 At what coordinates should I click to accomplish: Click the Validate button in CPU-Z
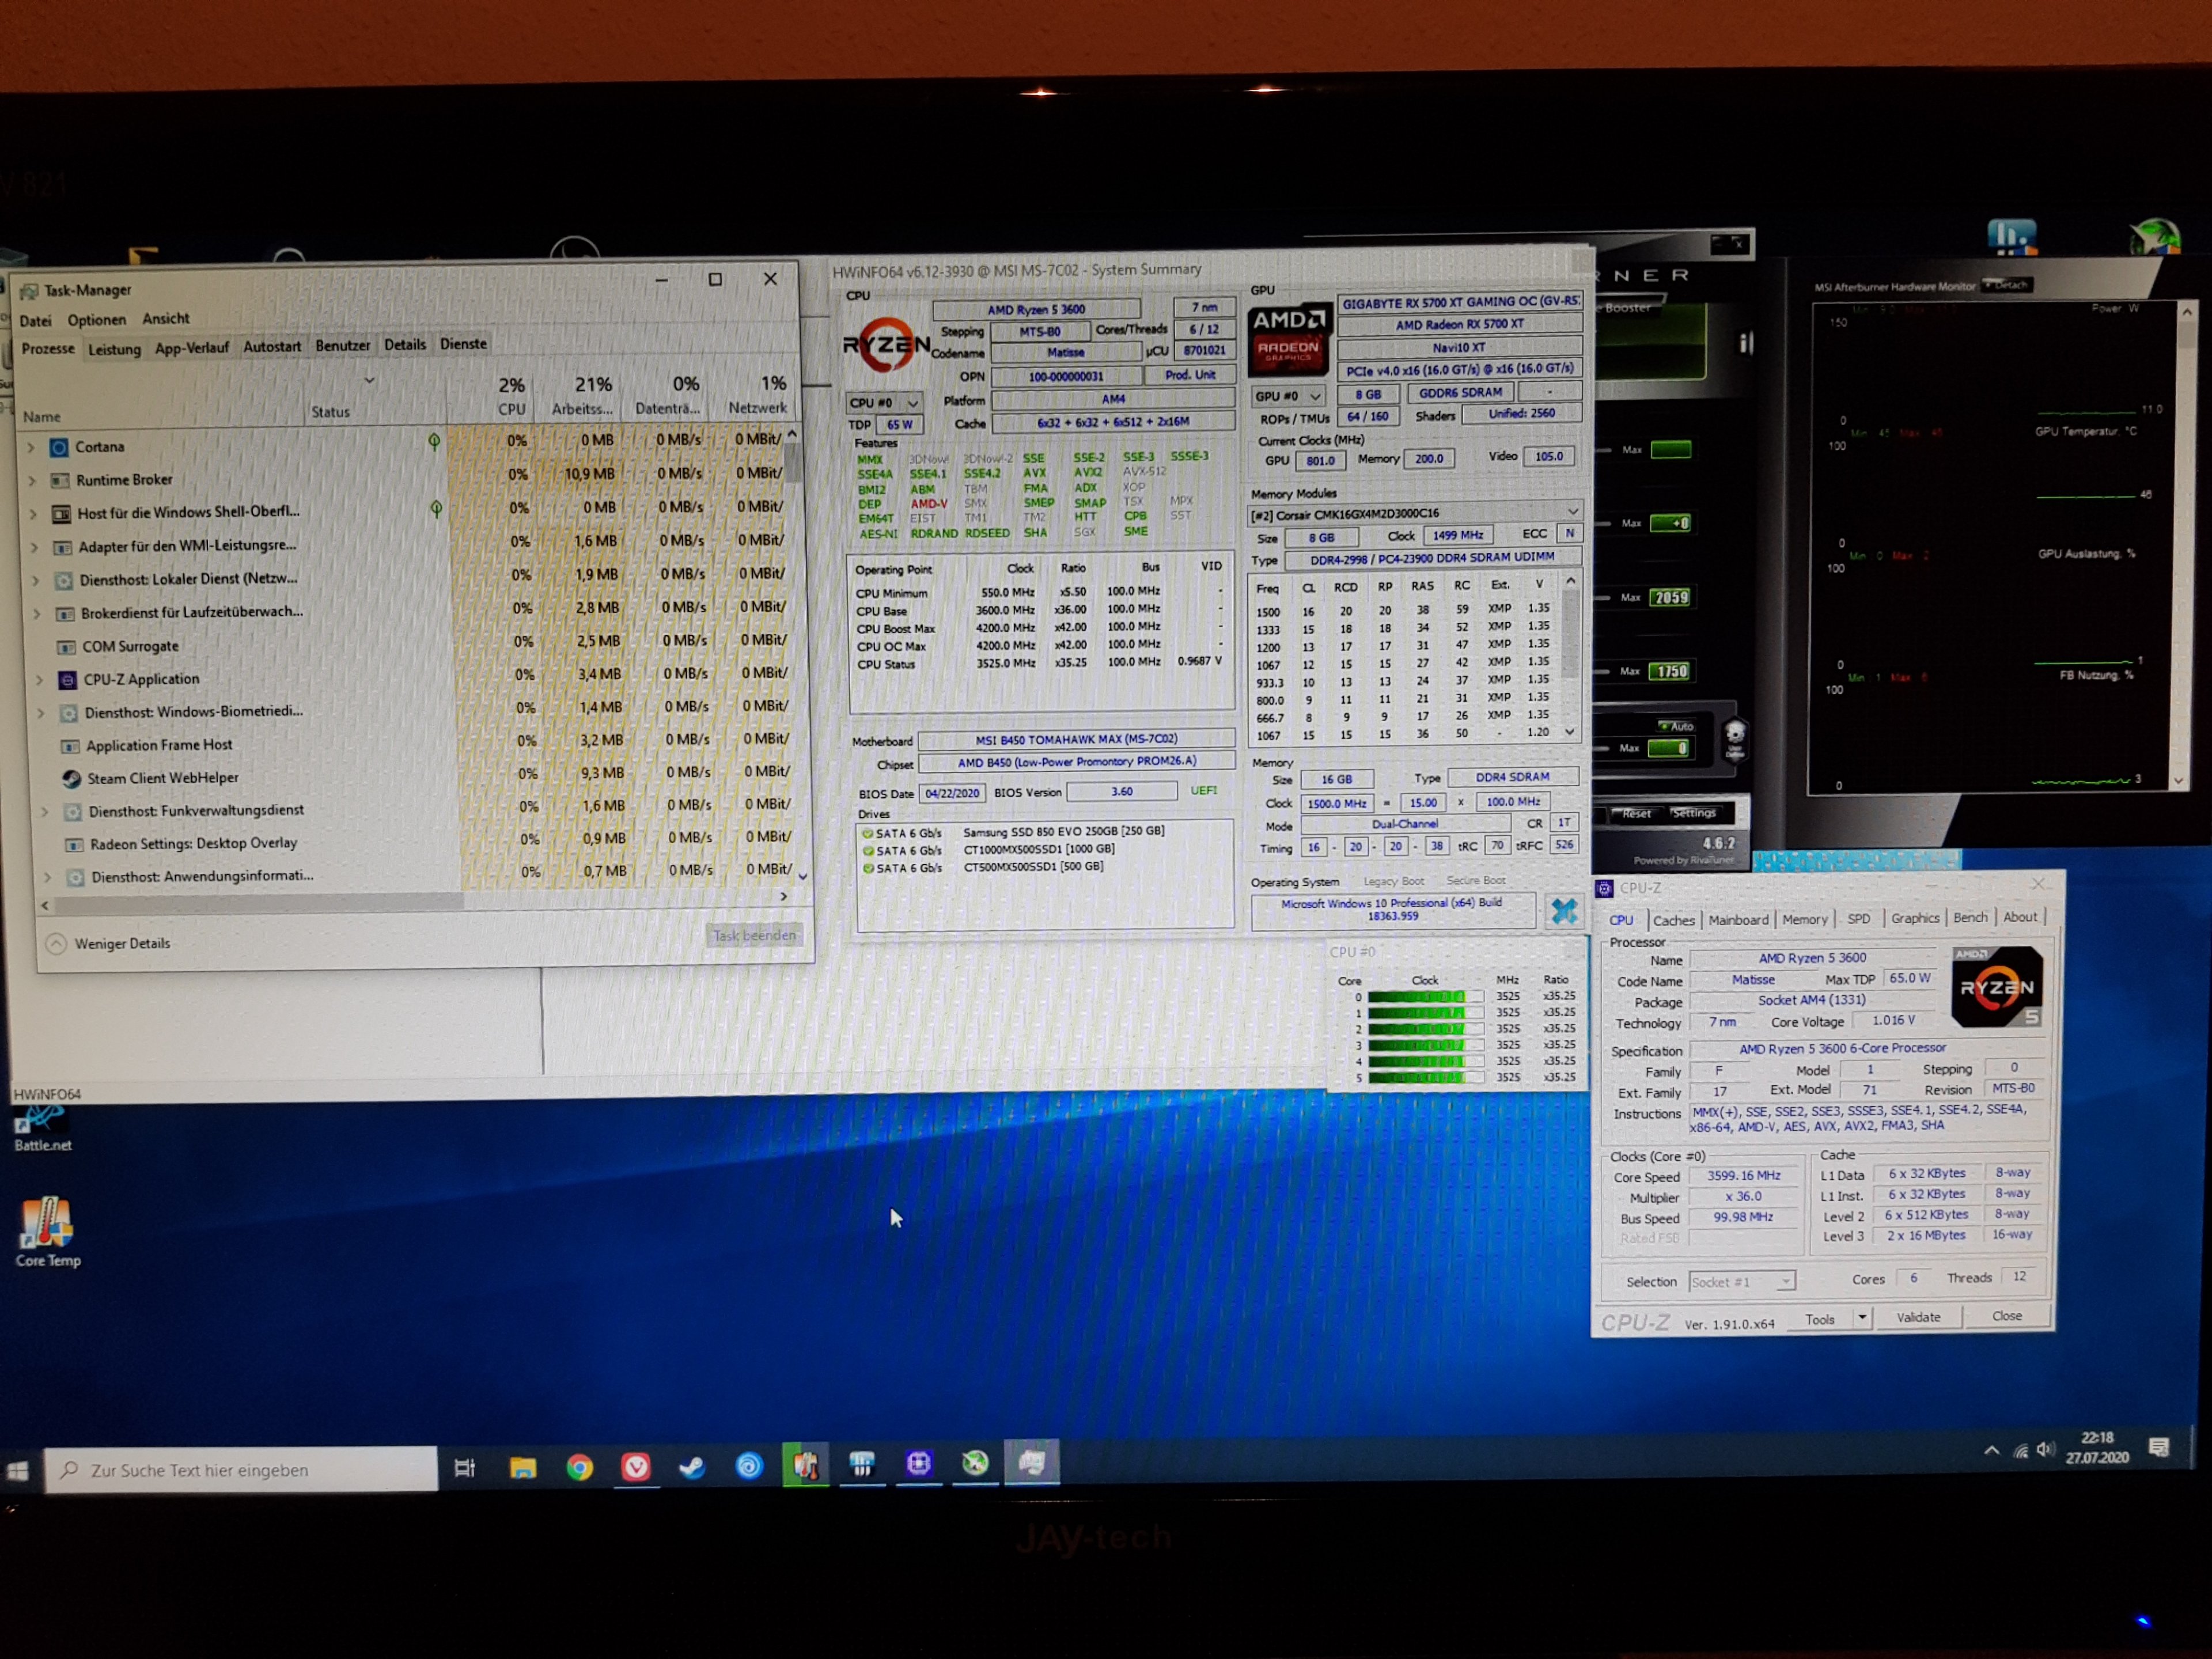tap(1918, 1317)
